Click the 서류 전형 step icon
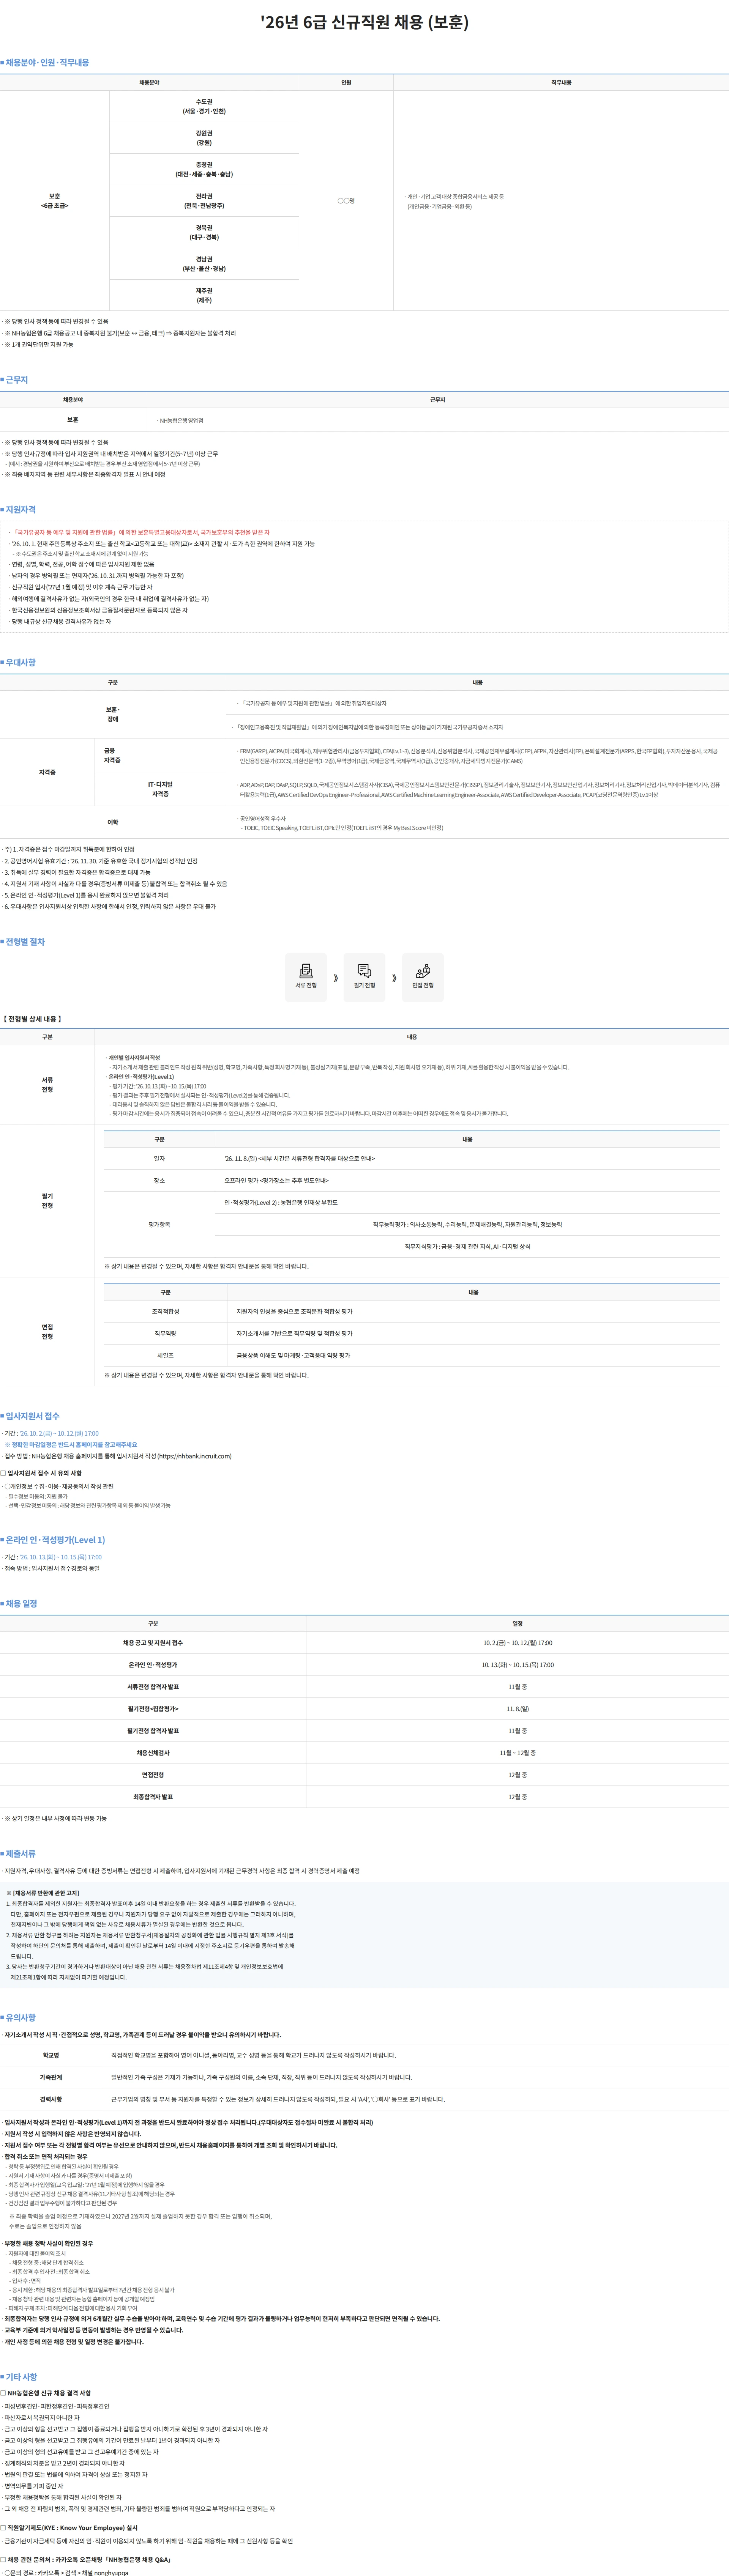 [306, 977]
